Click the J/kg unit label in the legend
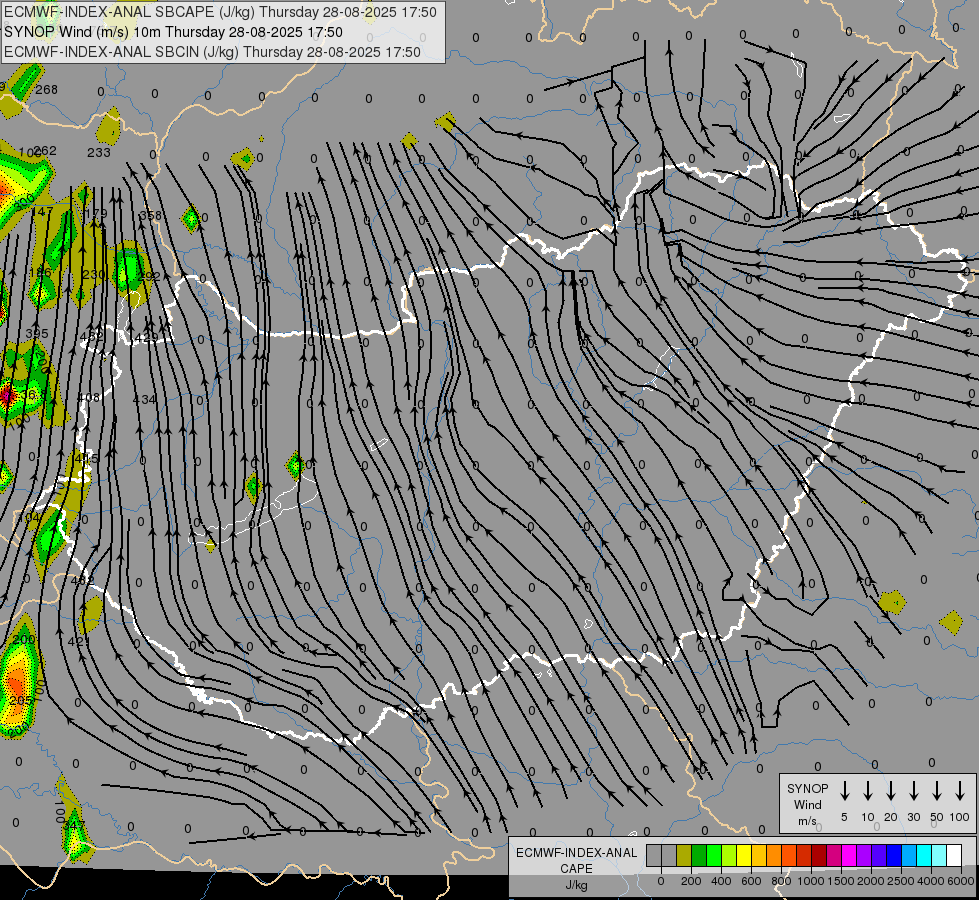The height and width of the screenshot is (900, 979). coord(576,885)
